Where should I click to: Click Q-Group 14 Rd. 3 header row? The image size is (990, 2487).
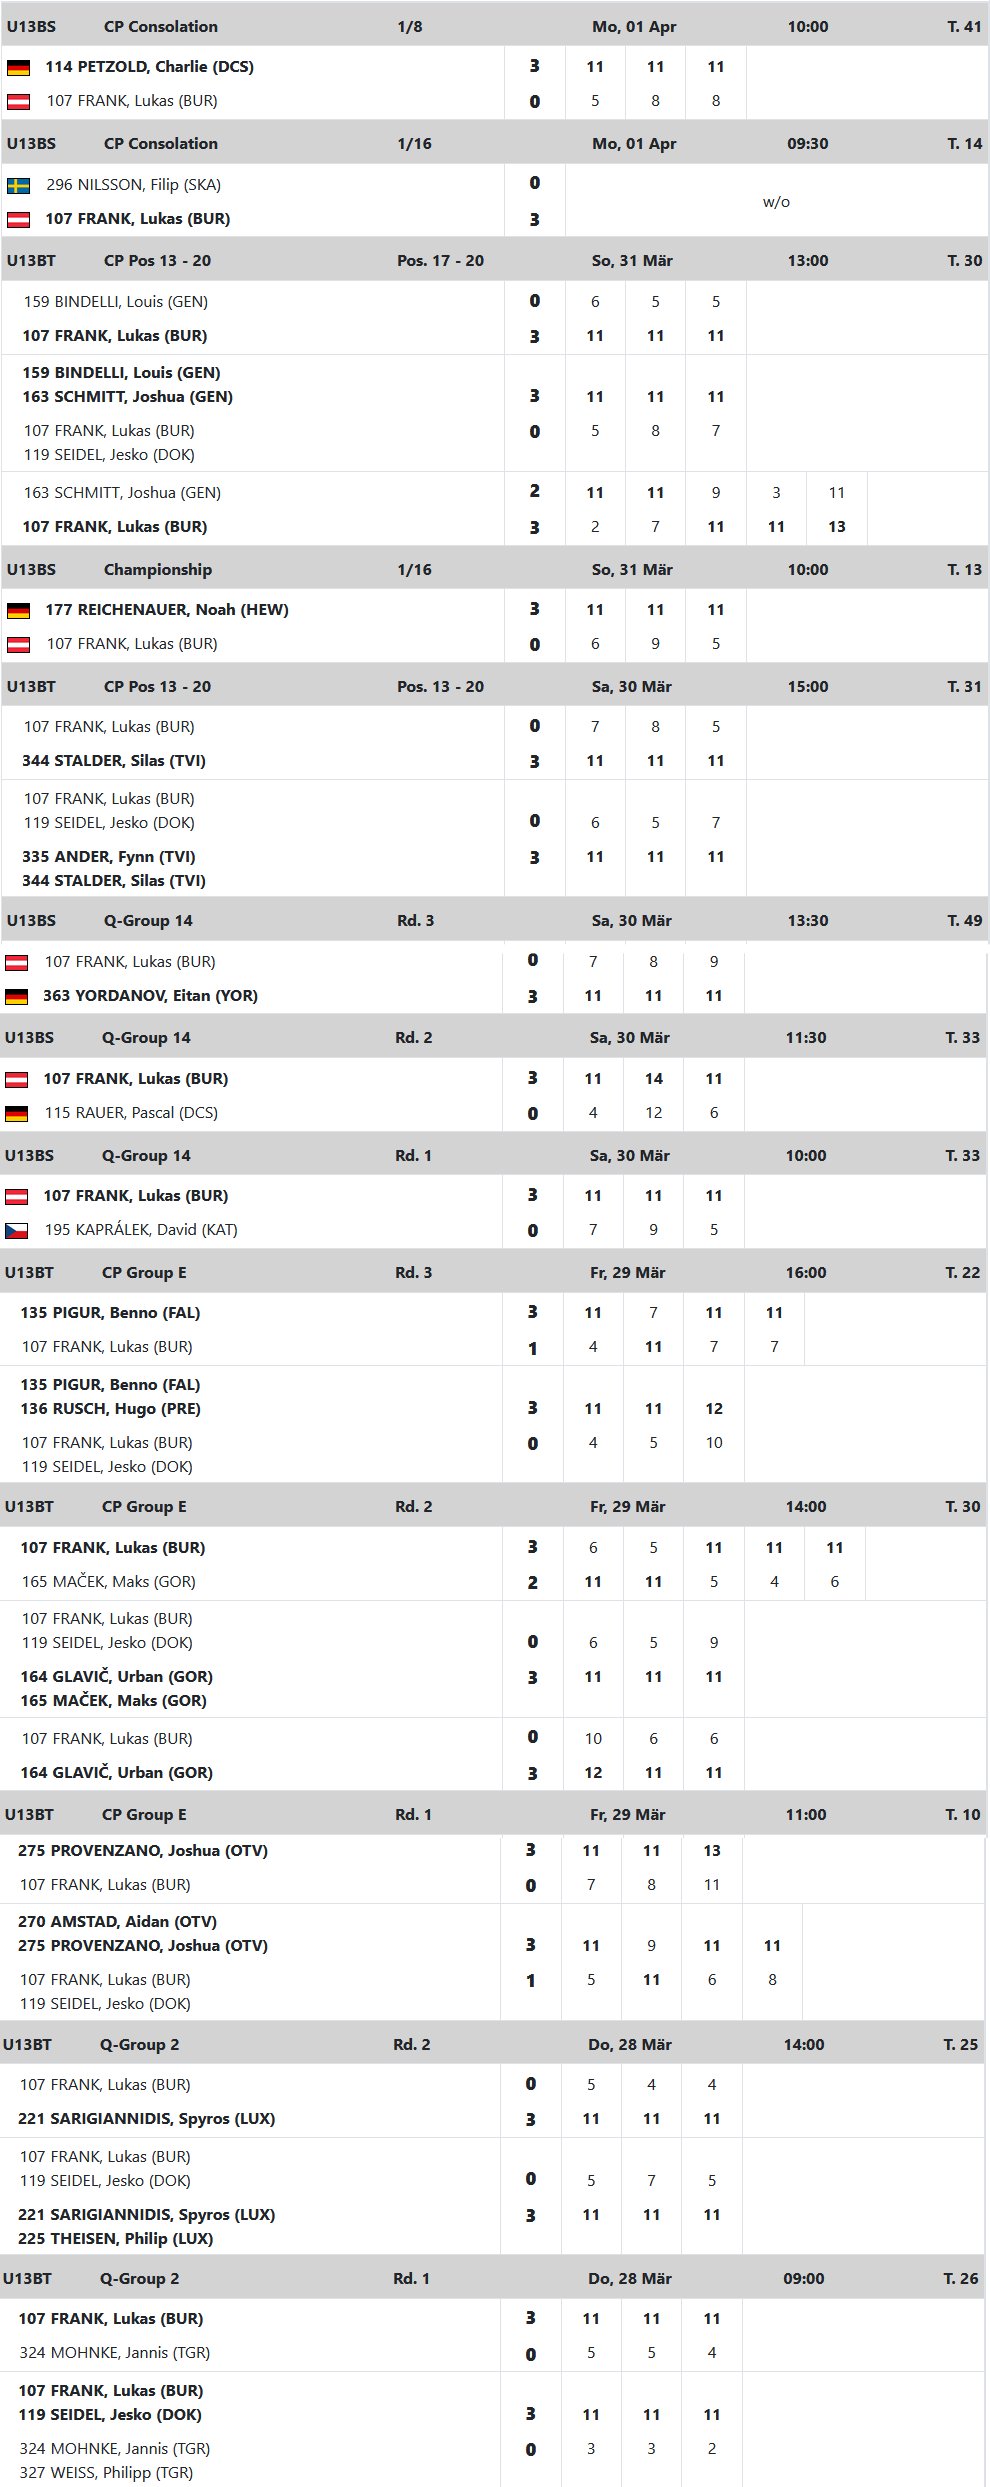pyautogui.click(x=495, y=921)
